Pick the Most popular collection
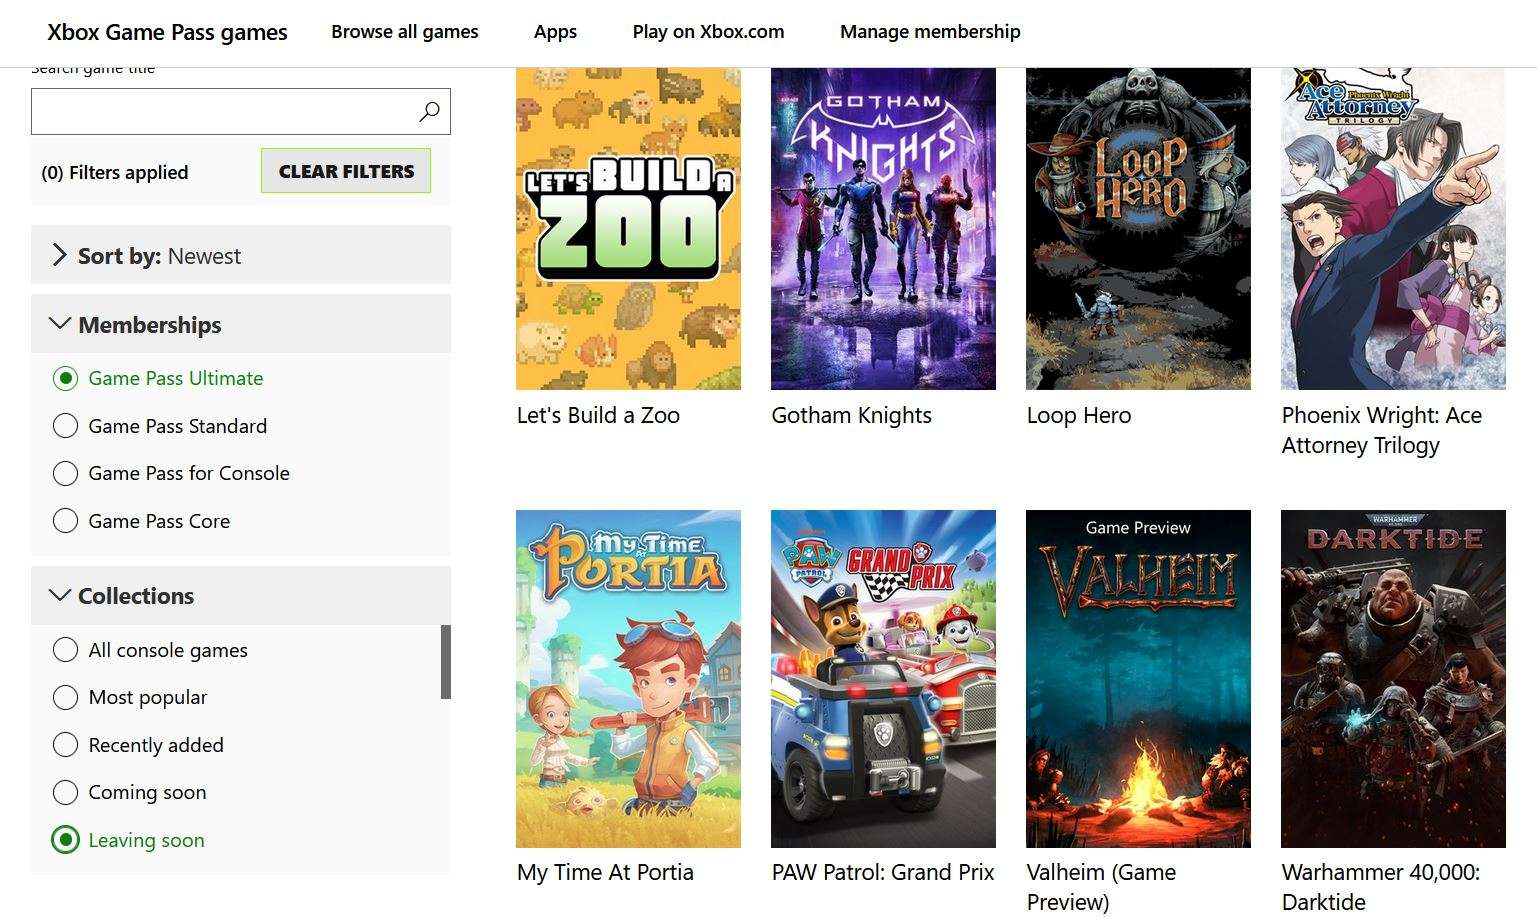Image resolution: width=1537 pixels, height=917 pixels. pyautogui.click(x=65, y=697)
